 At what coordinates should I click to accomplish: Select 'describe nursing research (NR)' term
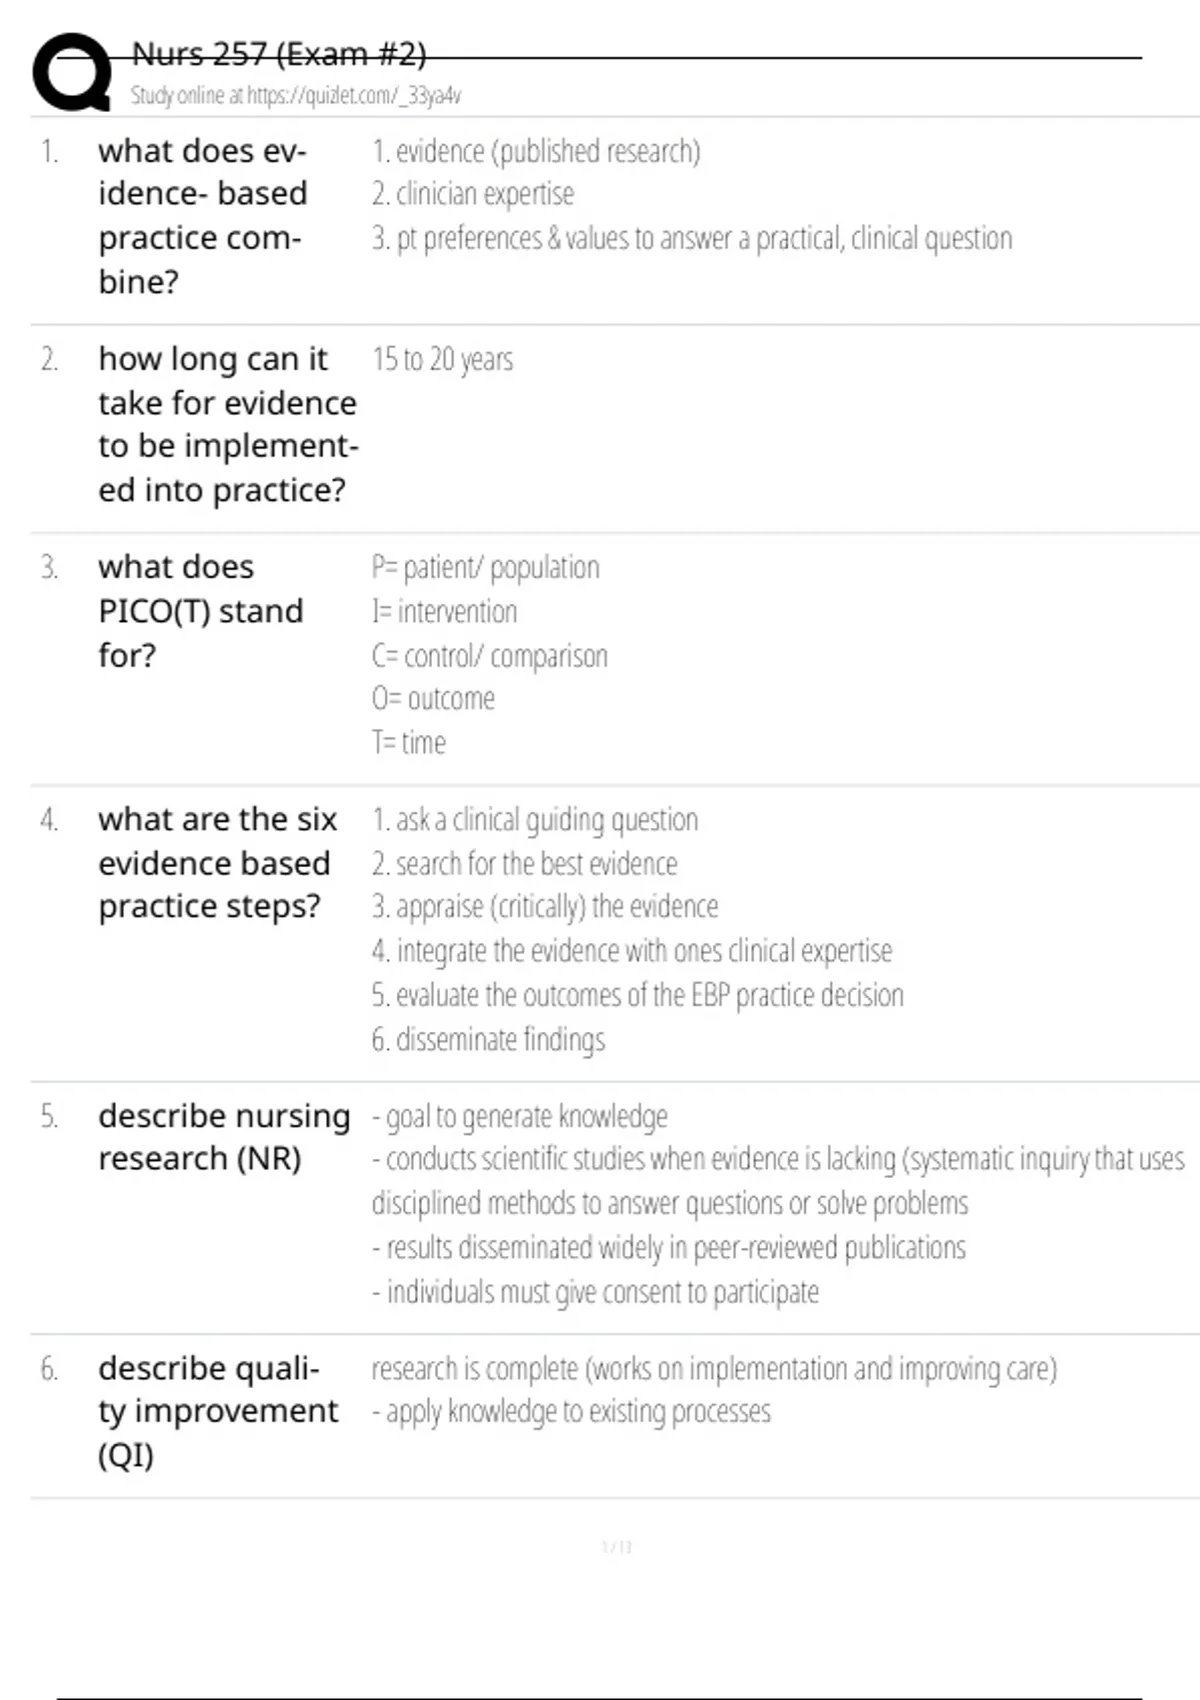tap(224, 1137)
